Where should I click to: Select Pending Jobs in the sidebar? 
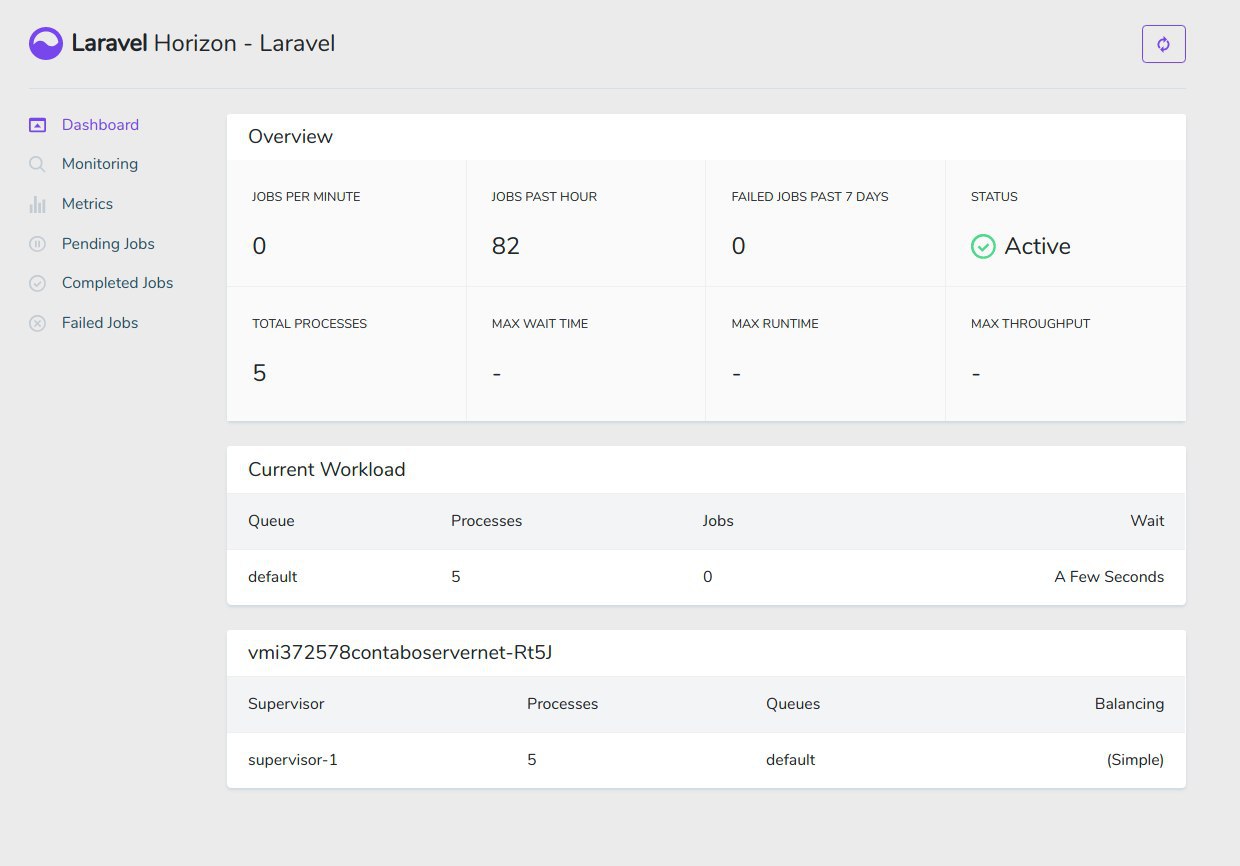click(108, 244)
